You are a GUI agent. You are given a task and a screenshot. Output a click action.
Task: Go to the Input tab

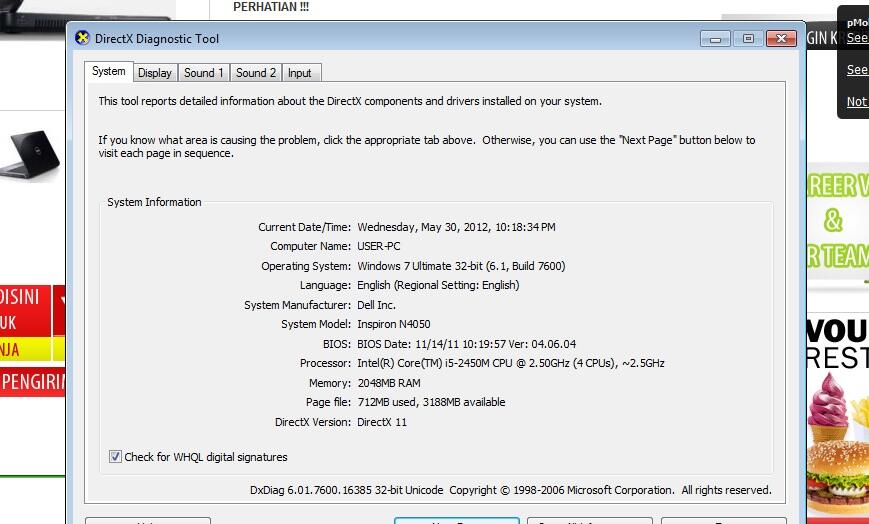coord(300,73)
